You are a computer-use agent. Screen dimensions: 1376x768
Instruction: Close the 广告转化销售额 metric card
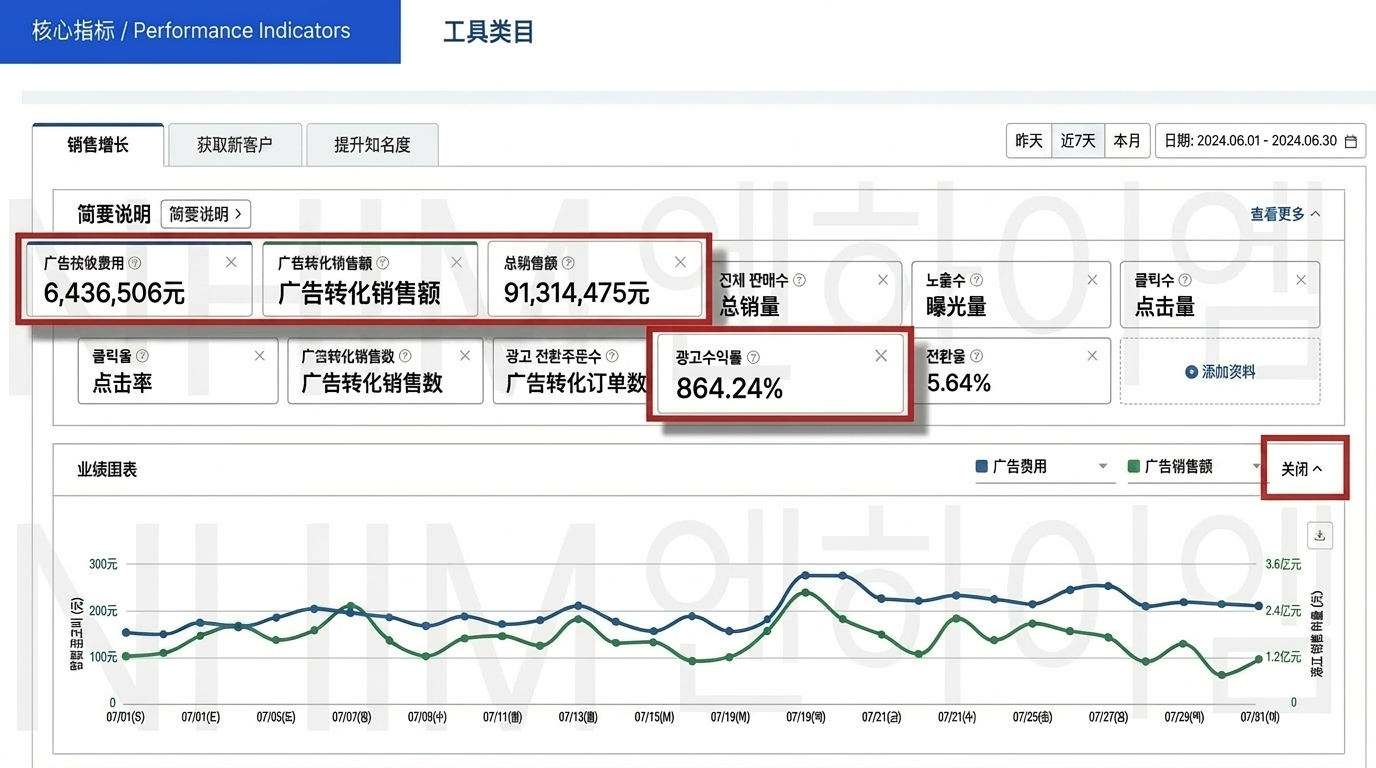pos(457,262)
